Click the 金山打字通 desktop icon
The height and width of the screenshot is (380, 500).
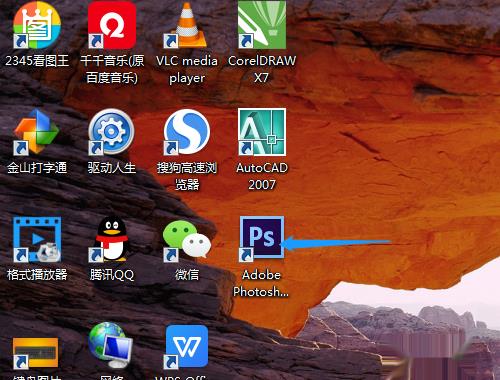coord(37,132)
